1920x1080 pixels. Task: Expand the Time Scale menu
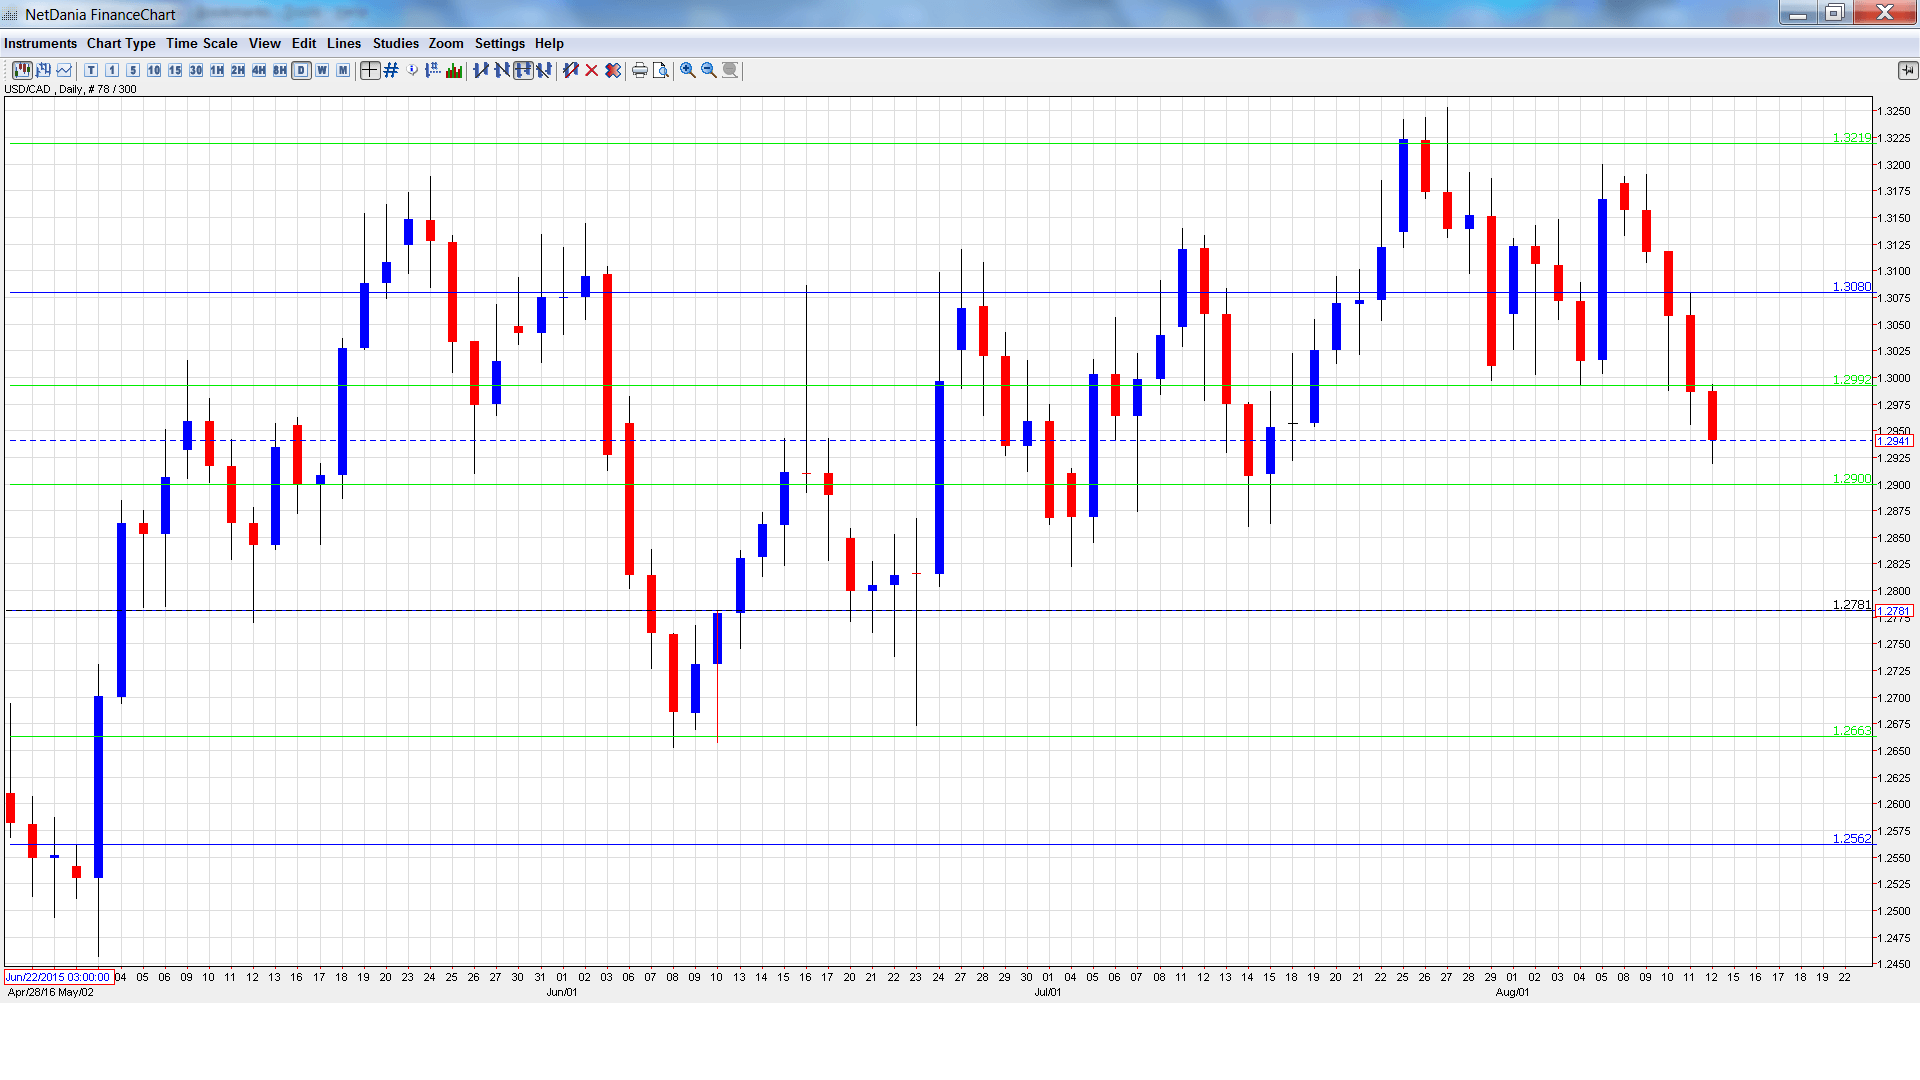[x=202, y=43]
